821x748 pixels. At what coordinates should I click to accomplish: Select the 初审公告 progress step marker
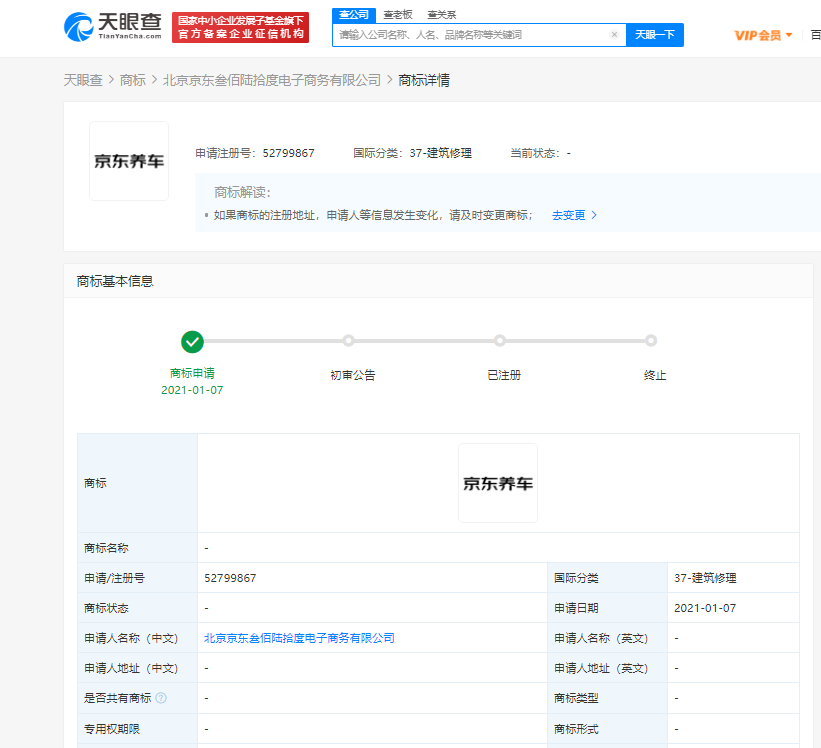[349, 341]
